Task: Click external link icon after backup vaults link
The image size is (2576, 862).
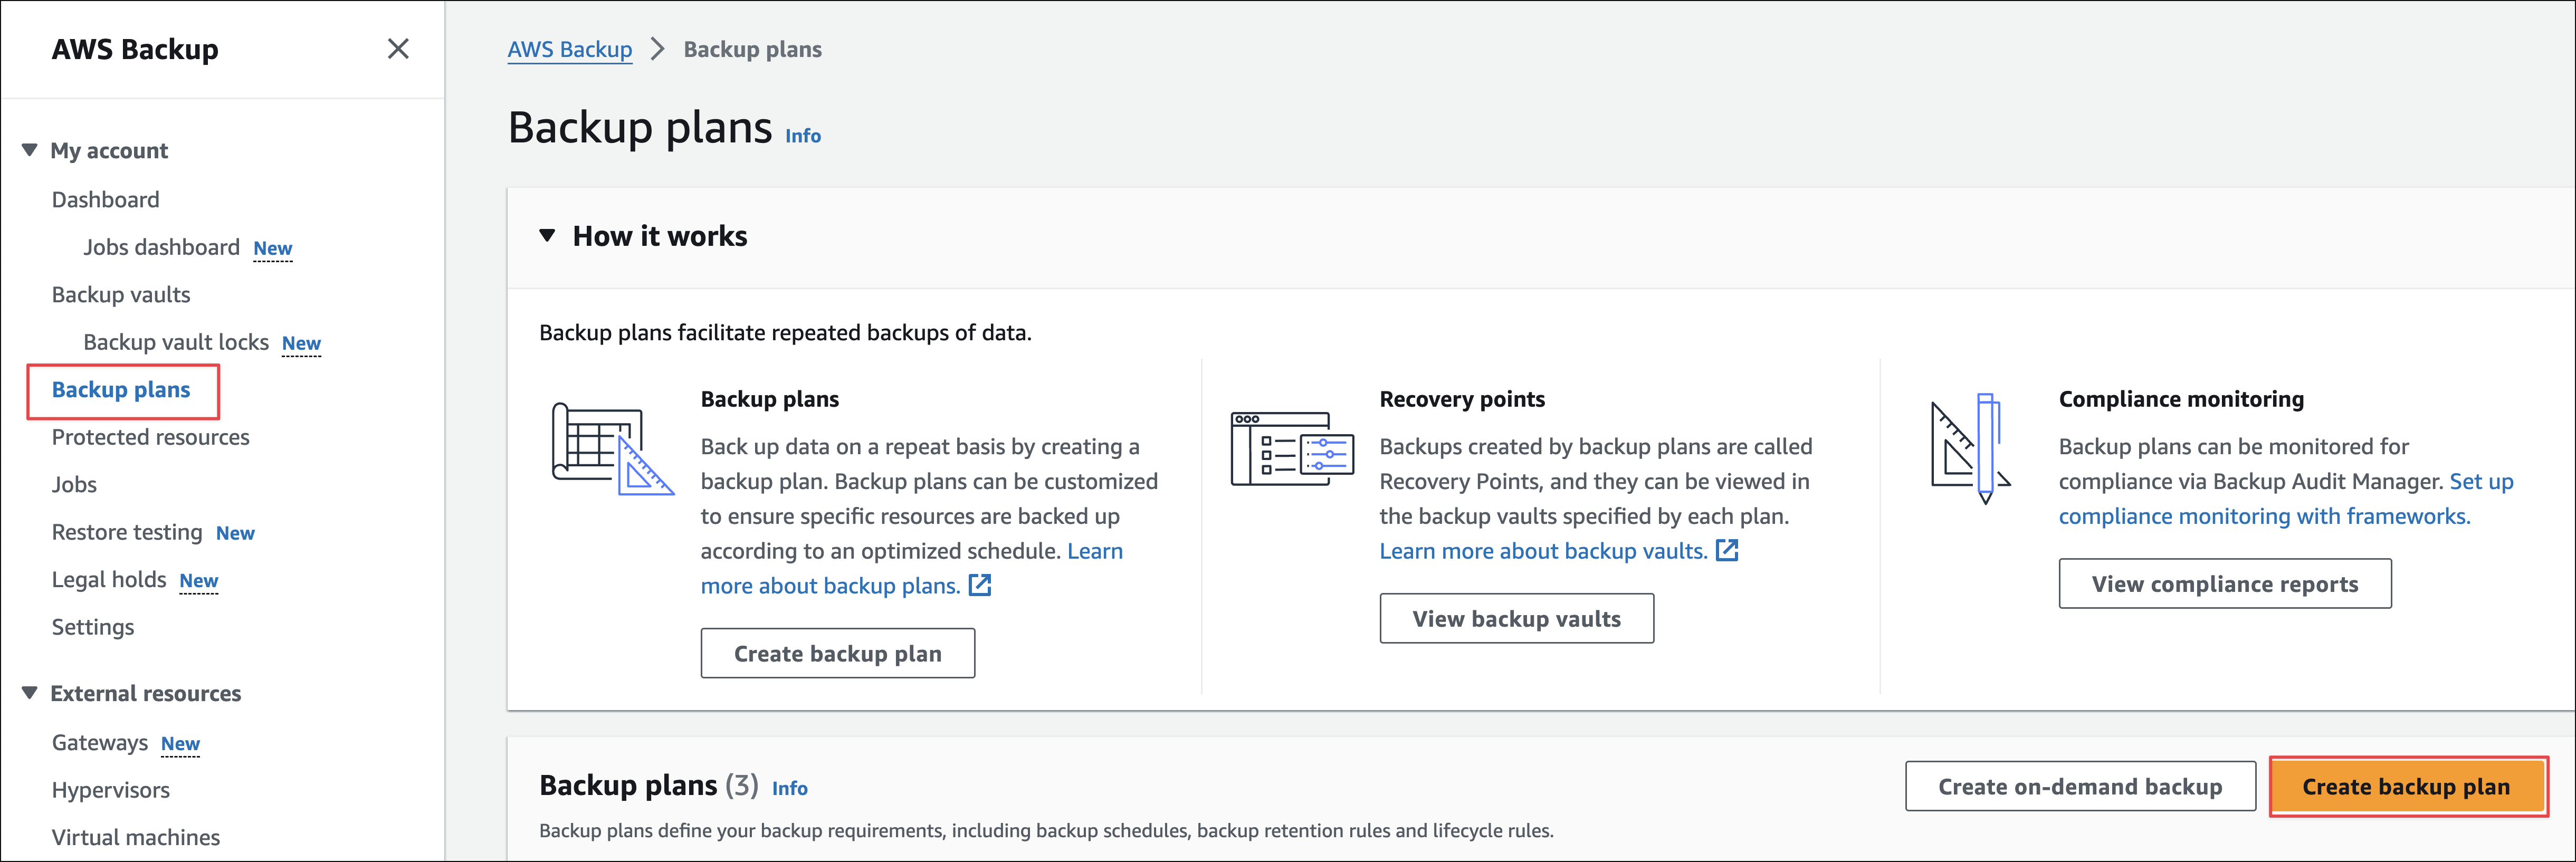Action: tap(1727, 551)
